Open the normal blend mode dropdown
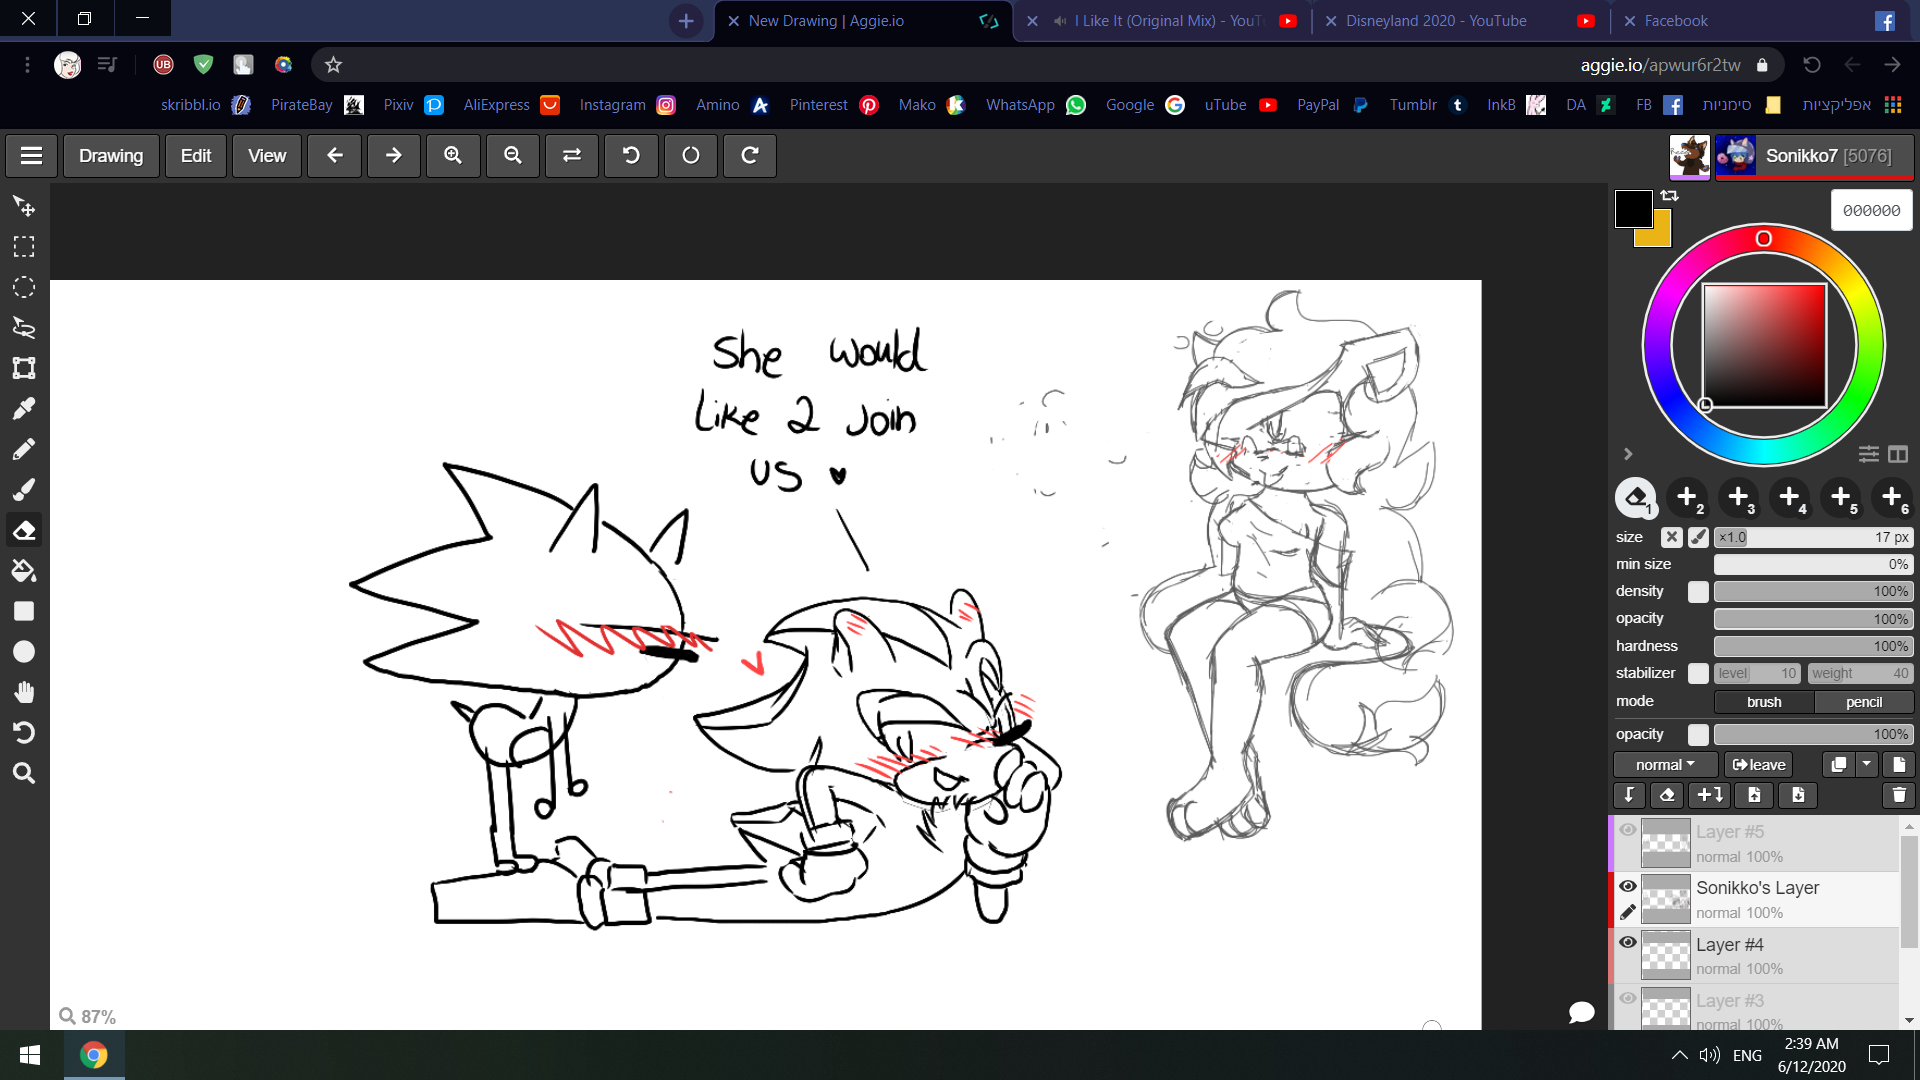The width and height of the screenshot is (1920, 1080). click(1665, 765)
